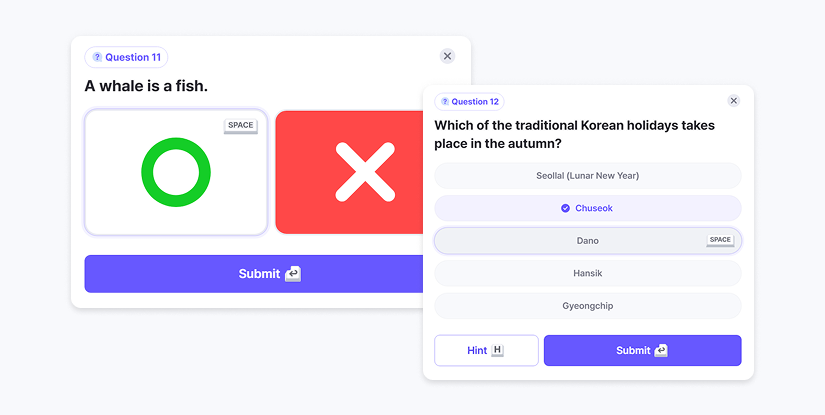825x415 pixels.
Task: Pick the Dano answer option
Action: click(x=587, y=241)
